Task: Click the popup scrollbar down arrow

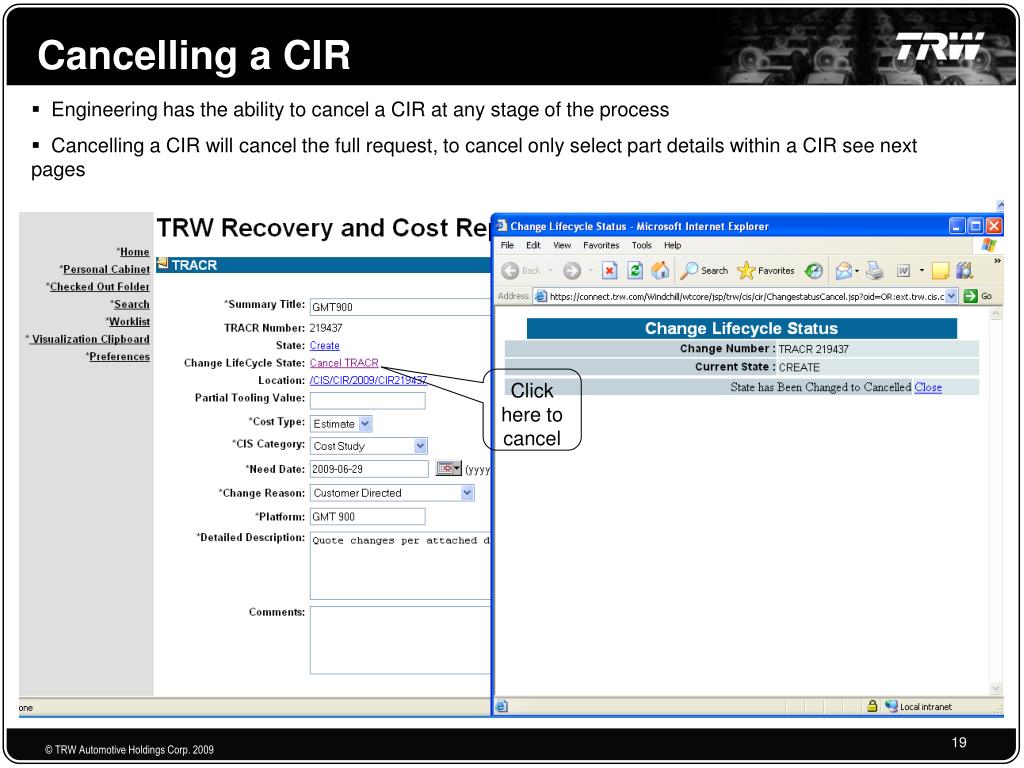Action: tap(995, 689)
